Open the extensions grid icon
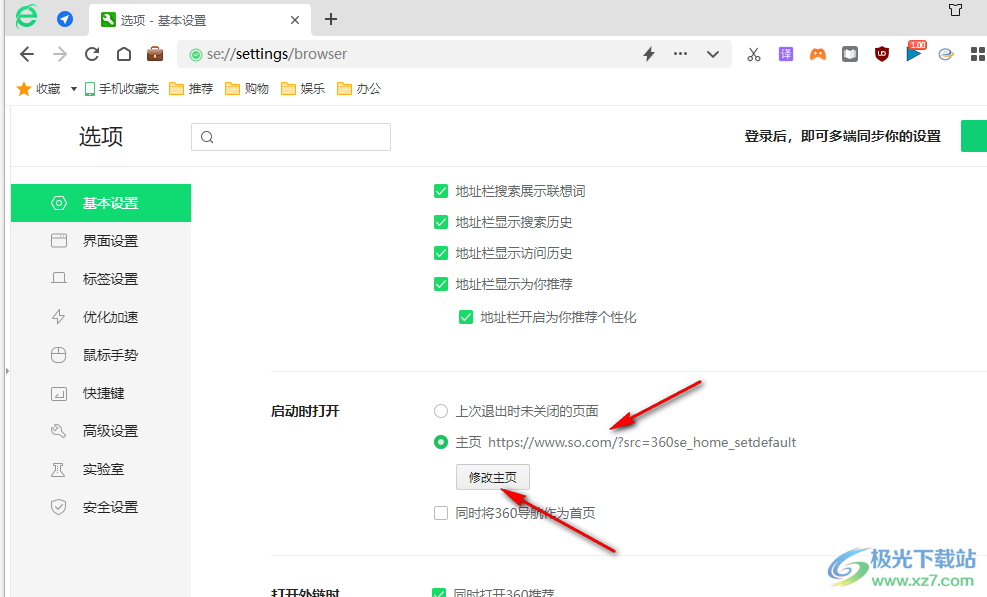987x597 pixels. (978, 54)
